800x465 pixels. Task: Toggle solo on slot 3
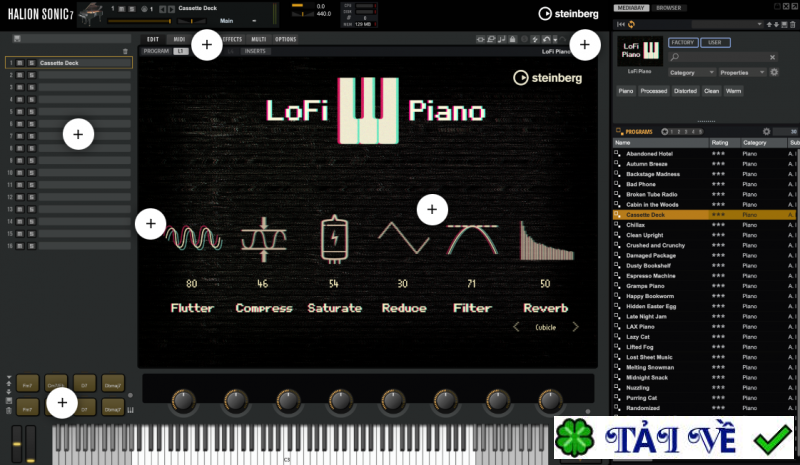point(32,87)
